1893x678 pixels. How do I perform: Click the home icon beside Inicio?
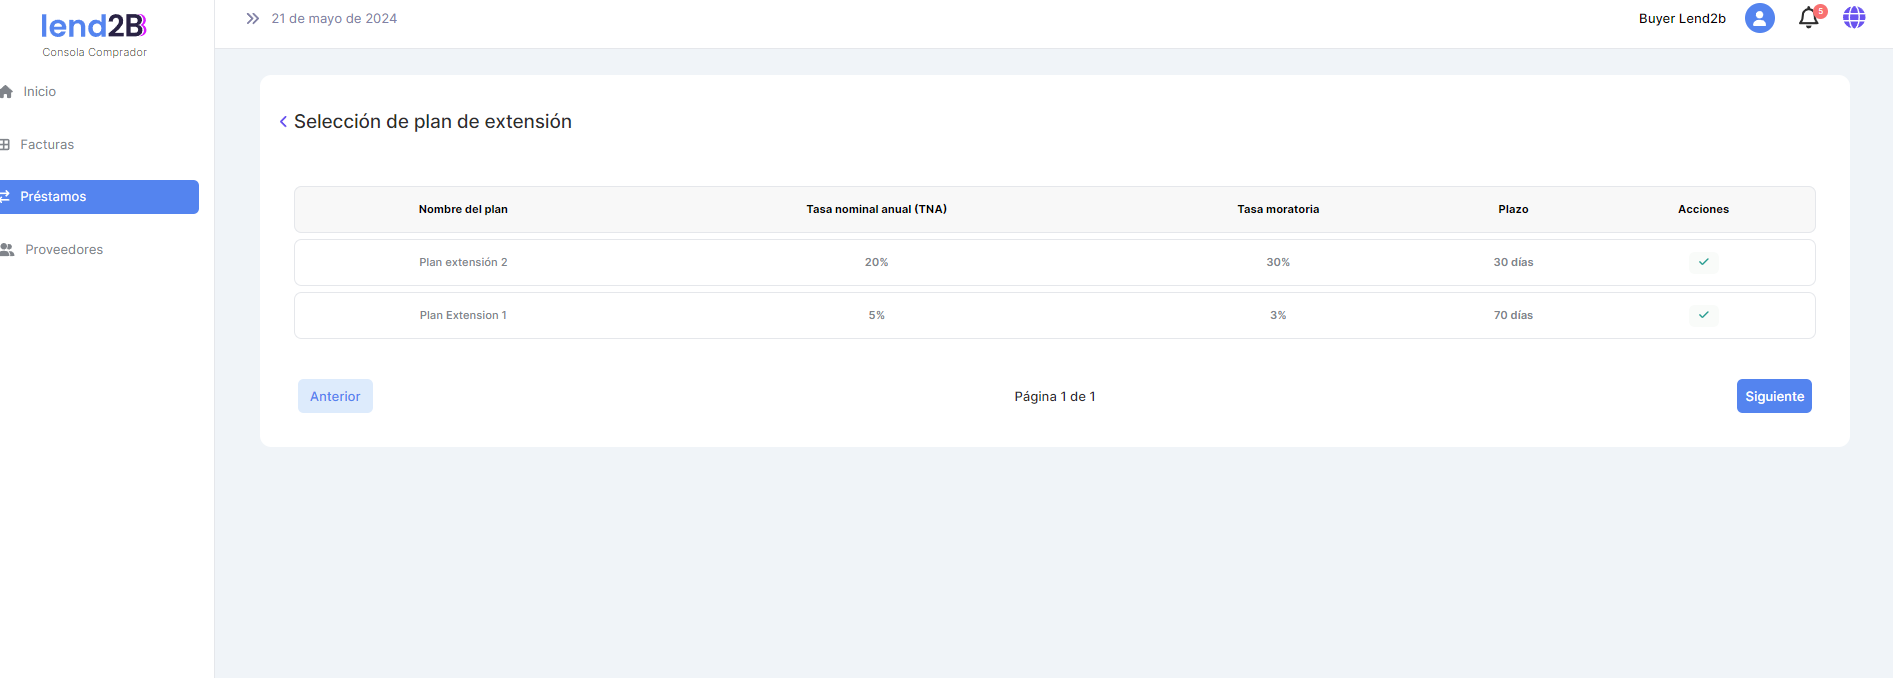6,92
